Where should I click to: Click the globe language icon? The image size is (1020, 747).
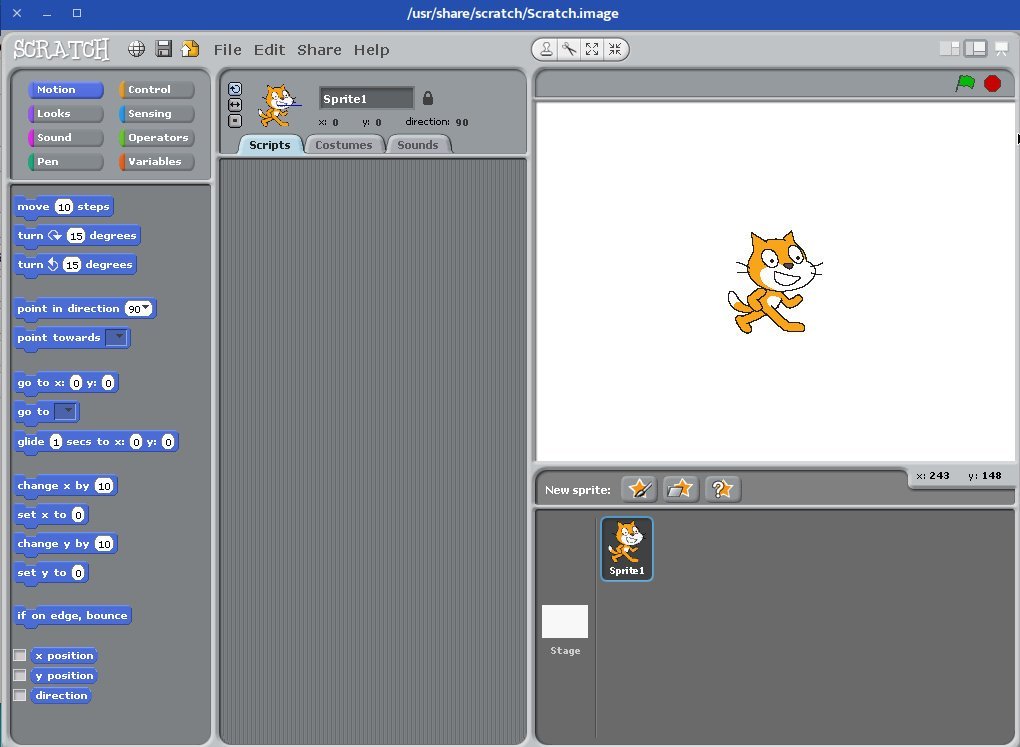[137, 49]
